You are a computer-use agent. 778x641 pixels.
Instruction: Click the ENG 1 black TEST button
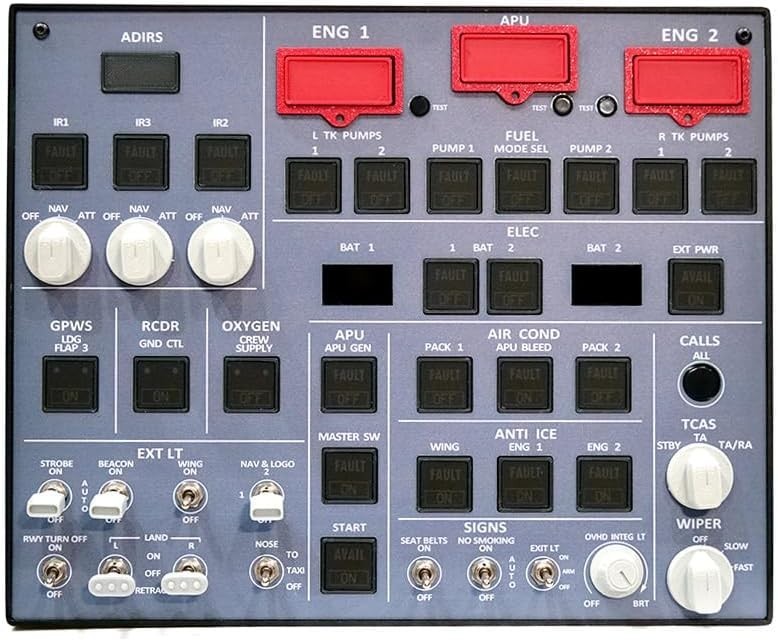click(x=420, y=106)
